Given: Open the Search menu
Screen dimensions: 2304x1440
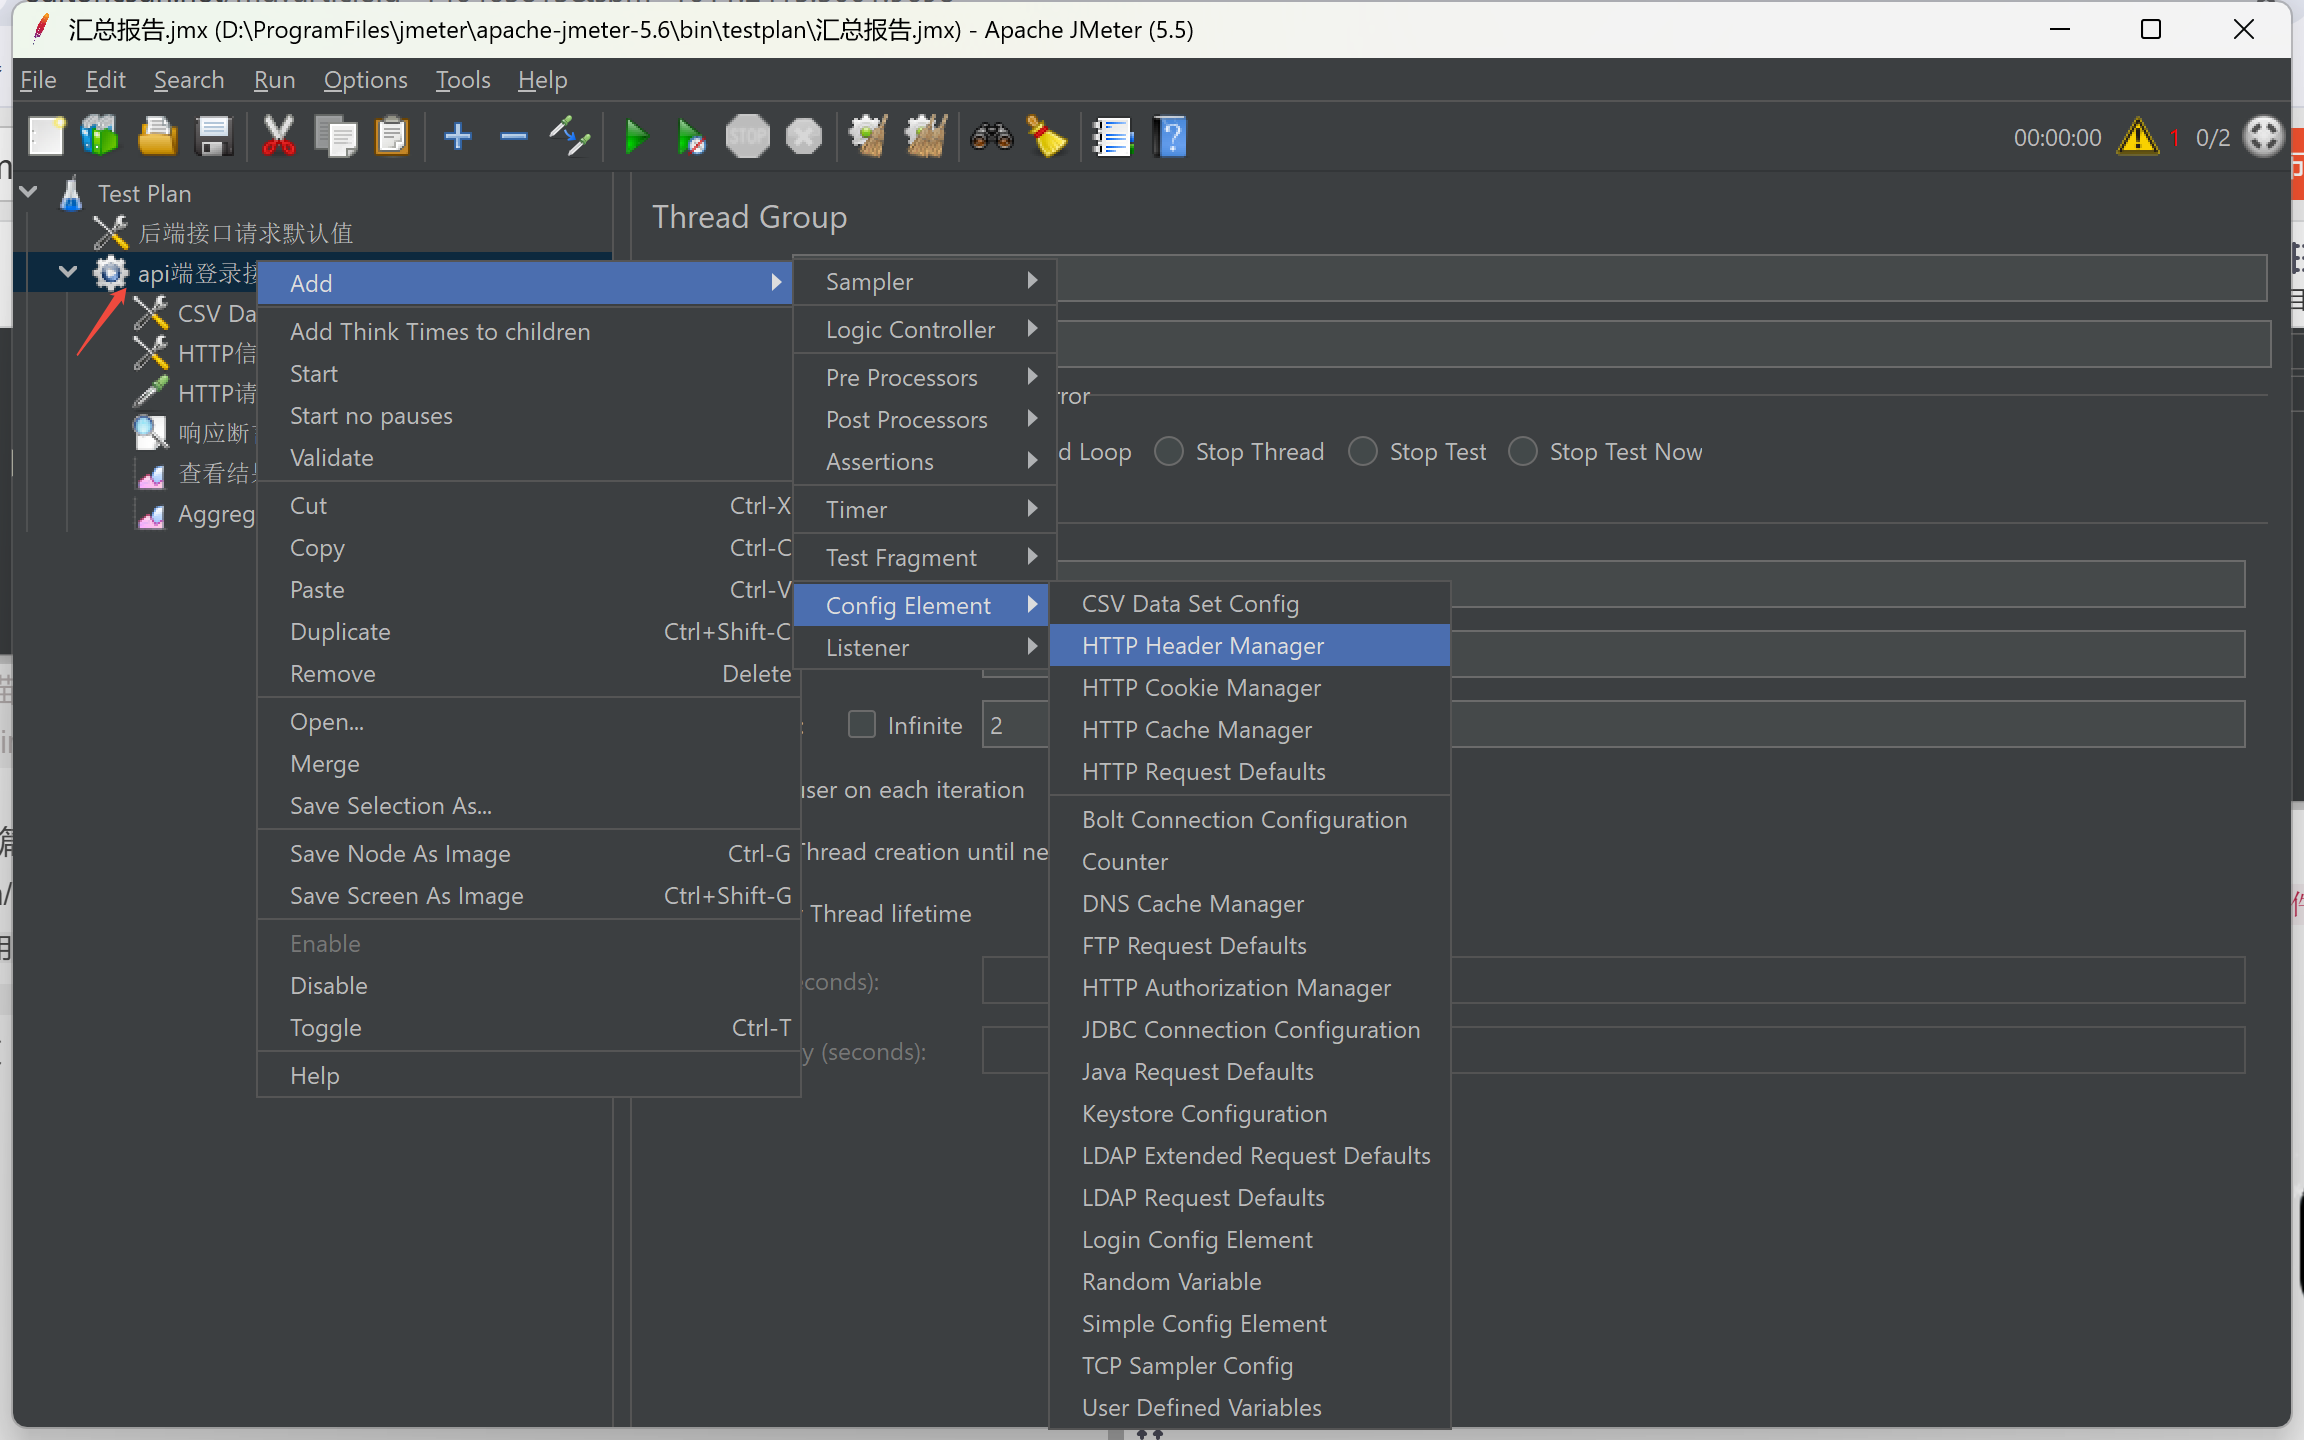Looking at the screenshot, I should [x=189, y=80].
